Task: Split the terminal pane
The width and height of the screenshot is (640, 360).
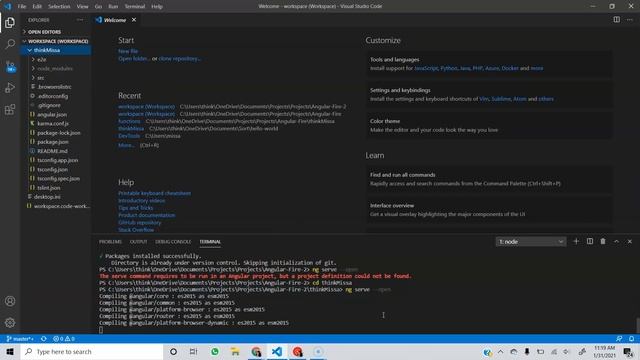Action: click(590, 242)
